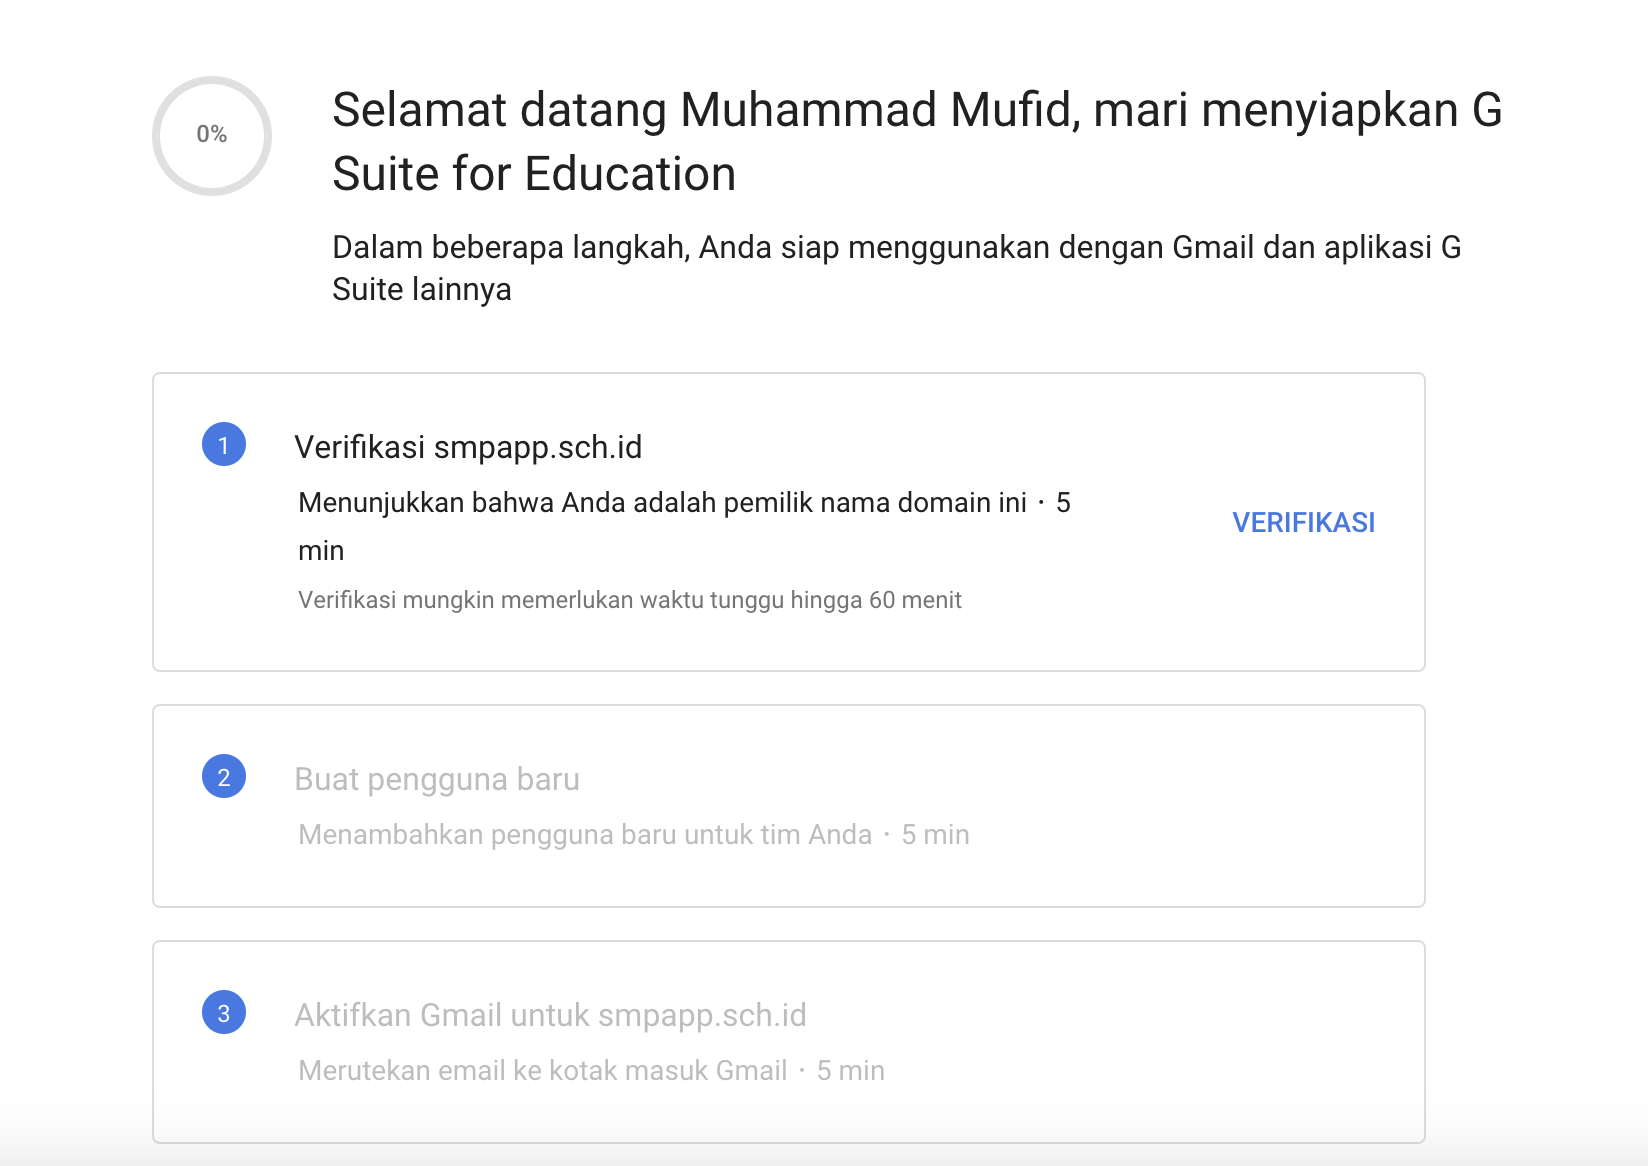This screenshot has height=1166, width=1648.
Task: Open the Aktifkan Gmail untuk smpapp.sch.id step
Action: [553, 1015]
